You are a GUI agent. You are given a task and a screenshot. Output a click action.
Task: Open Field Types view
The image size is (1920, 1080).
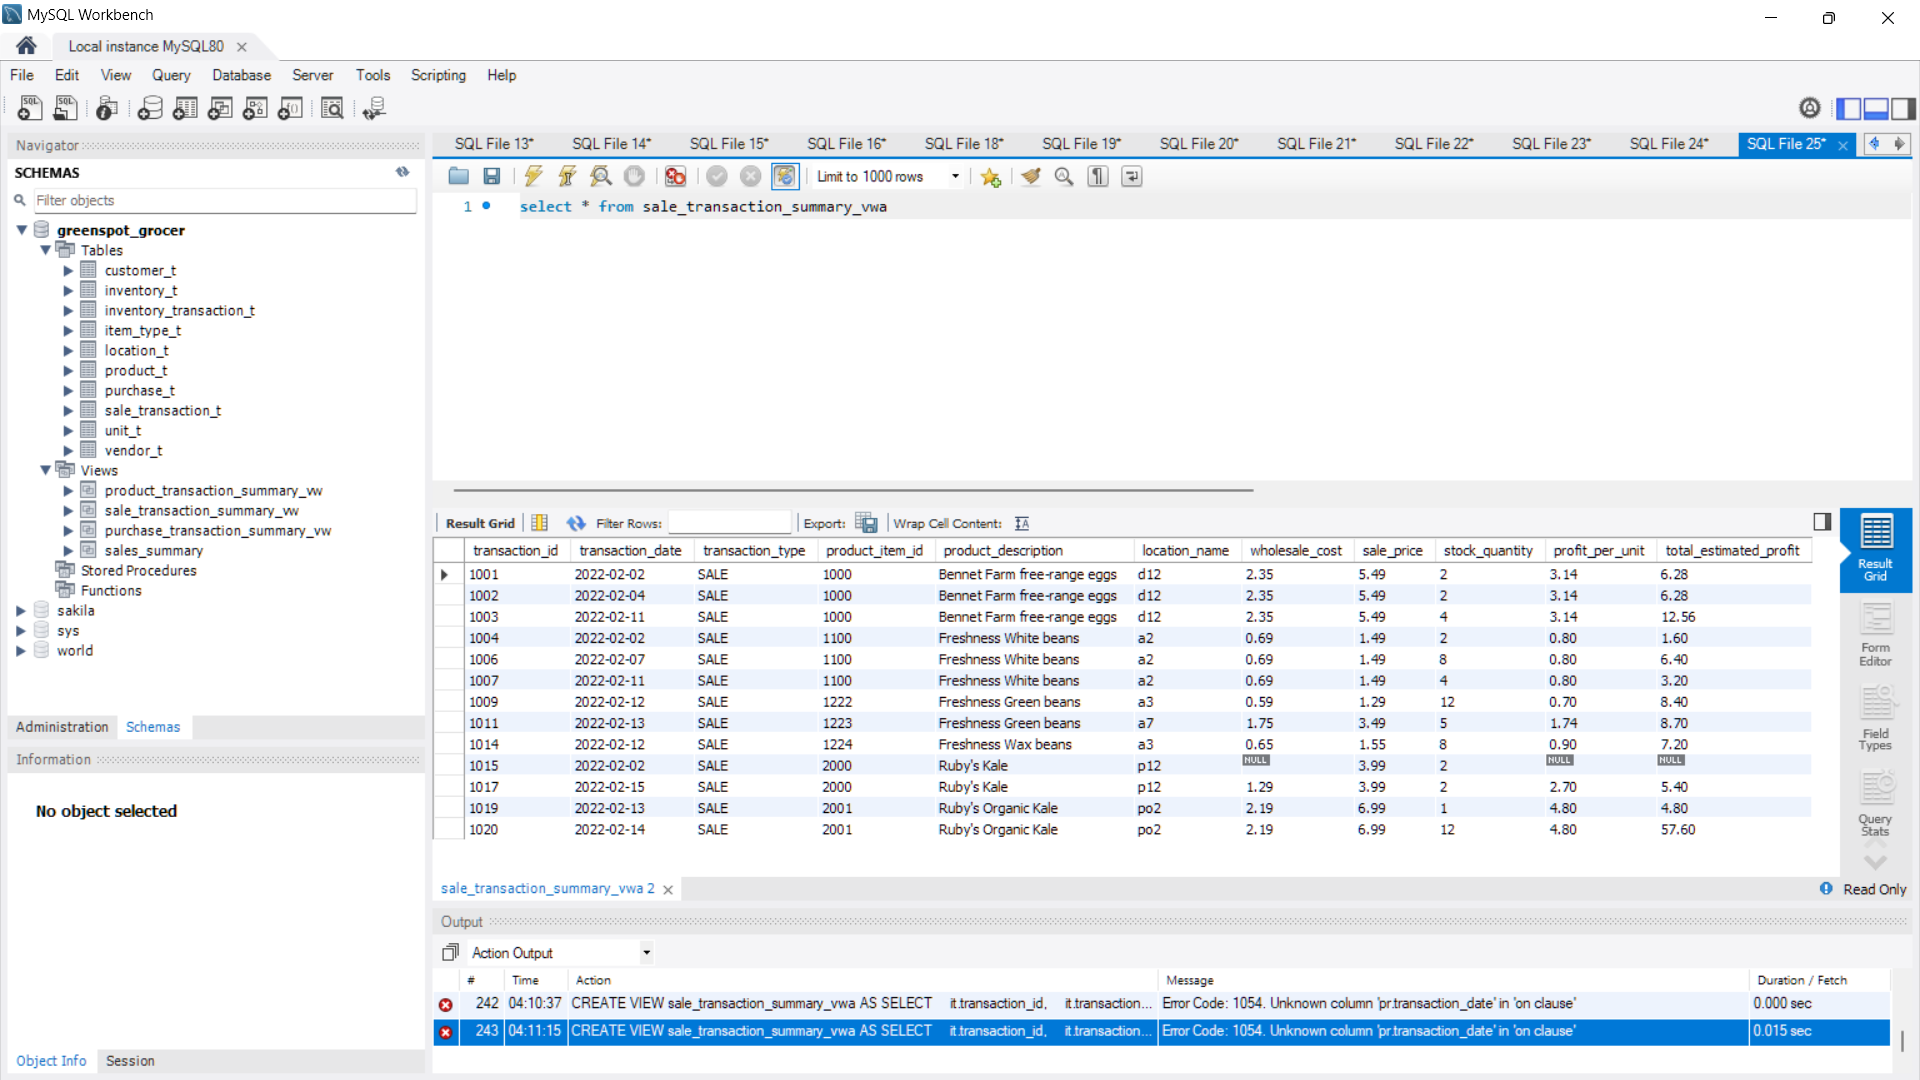click(1876, 719)
